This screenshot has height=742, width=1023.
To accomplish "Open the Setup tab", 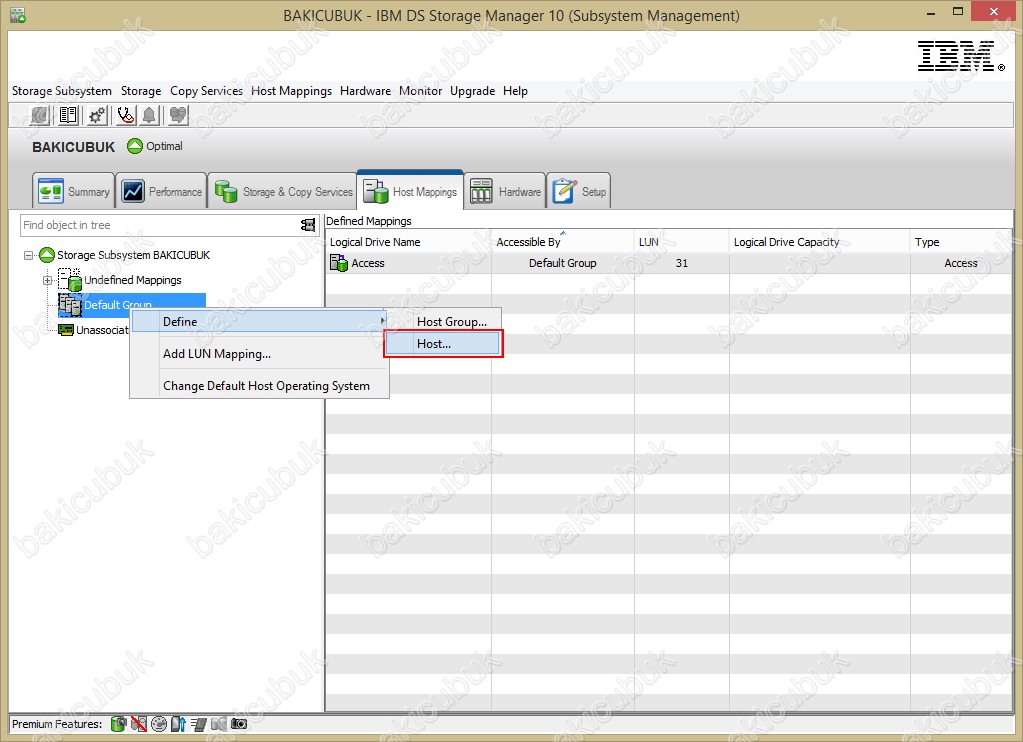I will (579, 191).
